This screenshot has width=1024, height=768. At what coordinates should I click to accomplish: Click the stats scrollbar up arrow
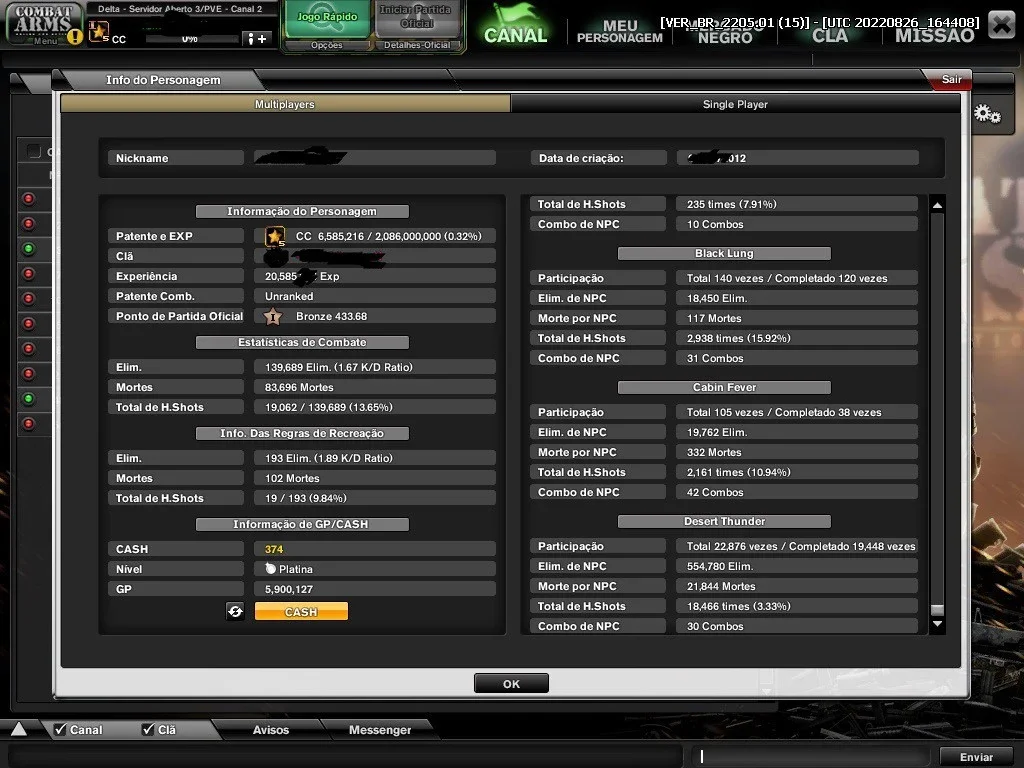[x=937, y=205]
